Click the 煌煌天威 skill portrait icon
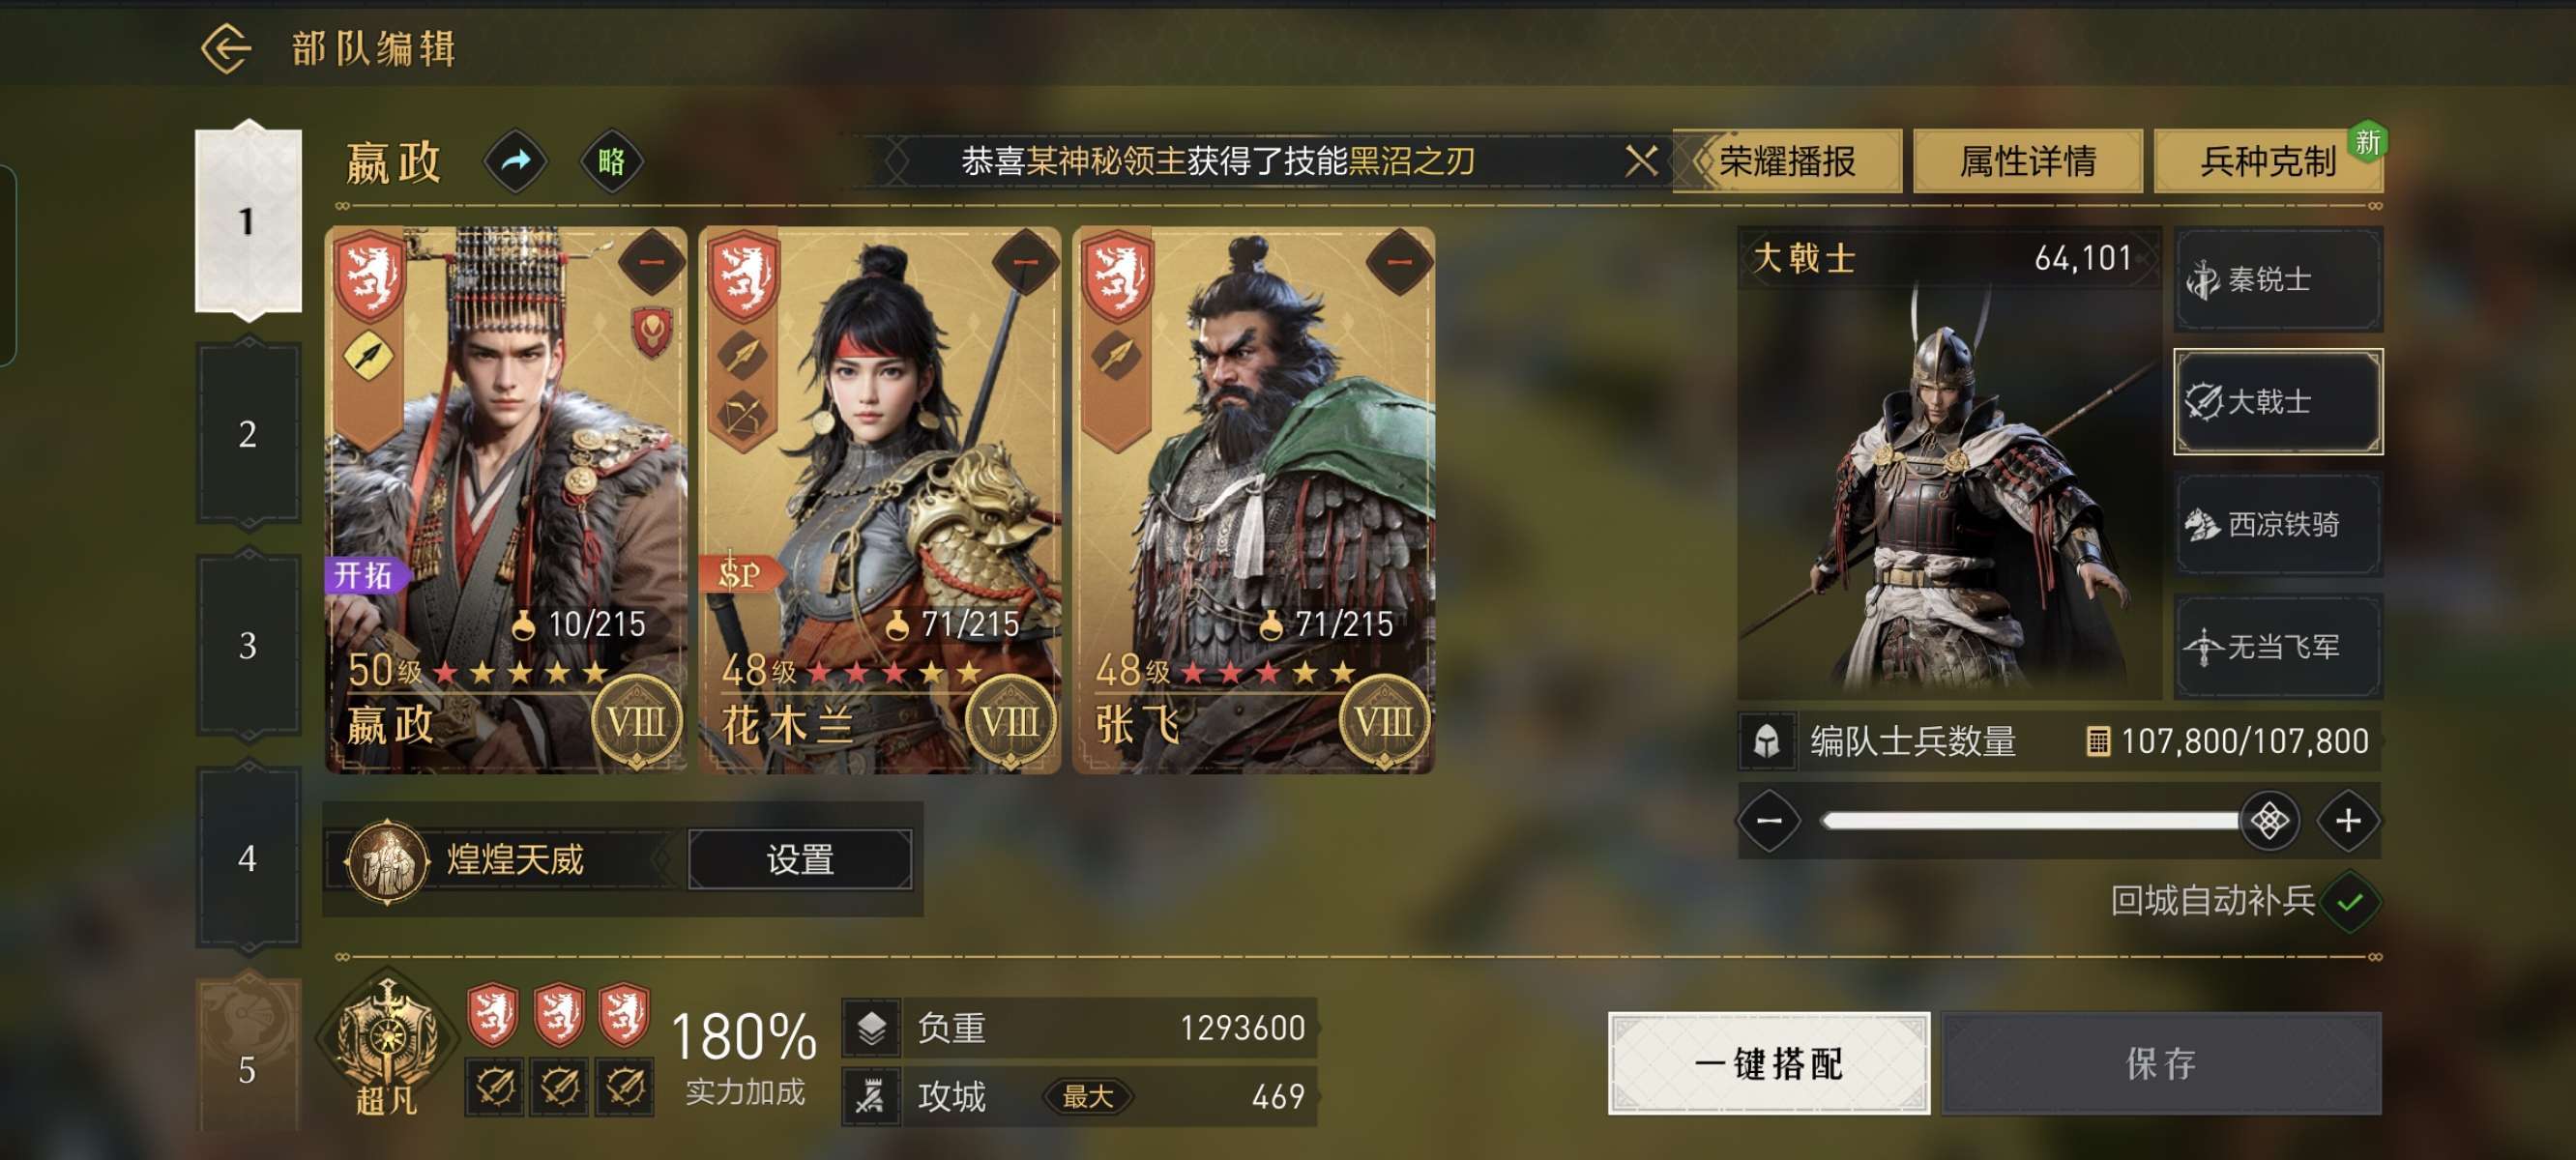2576x1160 pixels. pyautogui.click(x=387, y=860)
